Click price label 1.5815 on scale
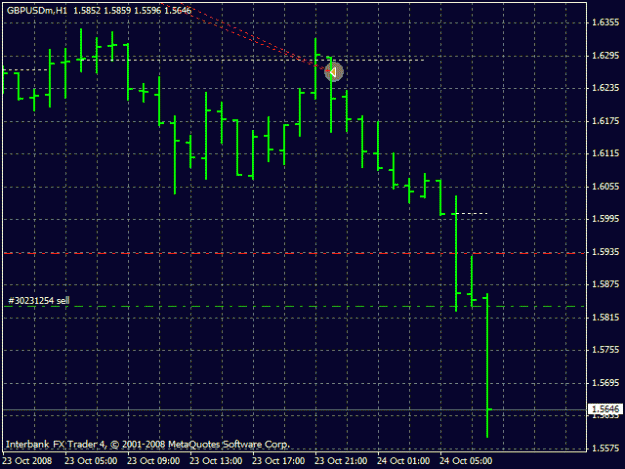The height and width of the screenshot is (469, 625). click(605, 317)
